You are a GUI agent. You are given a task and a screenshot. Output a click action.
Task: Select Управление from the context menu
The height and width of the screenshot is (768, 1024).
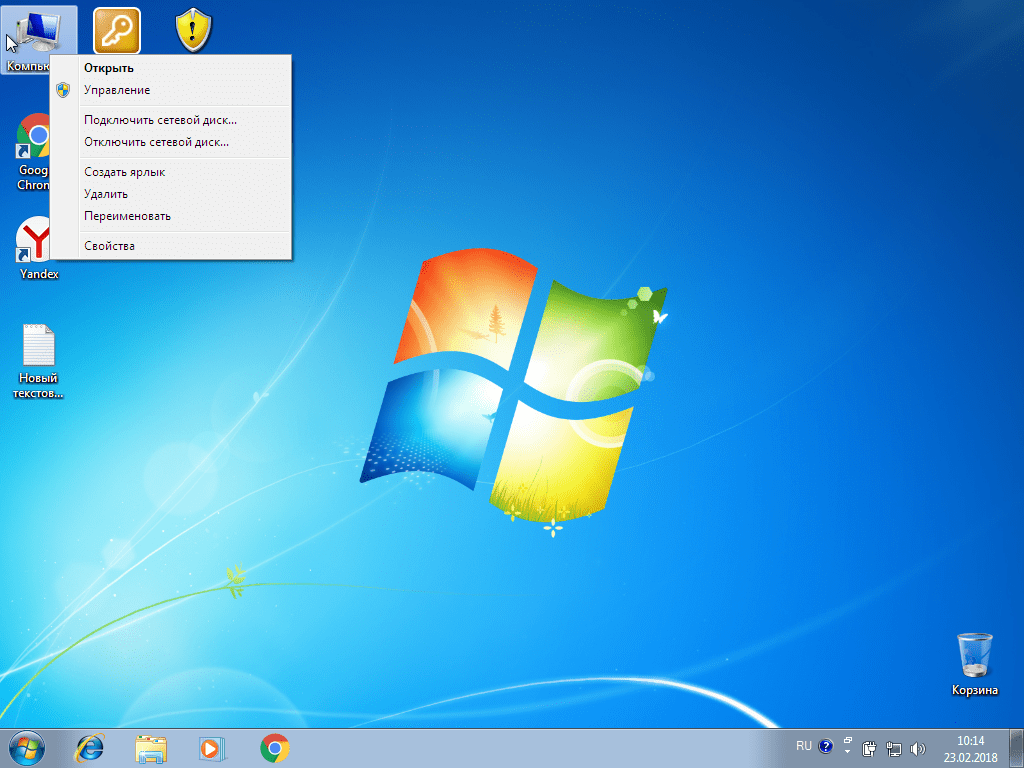[x=171, y=90]
